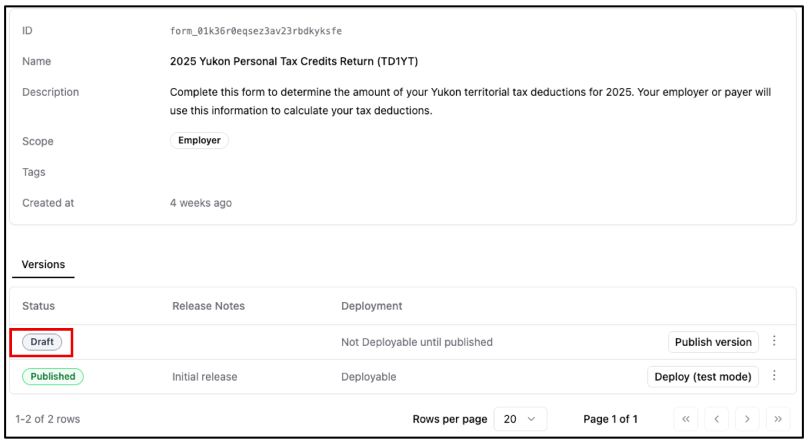This screenshot has height=442, width=807.
Task: Click the Deployment column header
Action: coord(371,306)
